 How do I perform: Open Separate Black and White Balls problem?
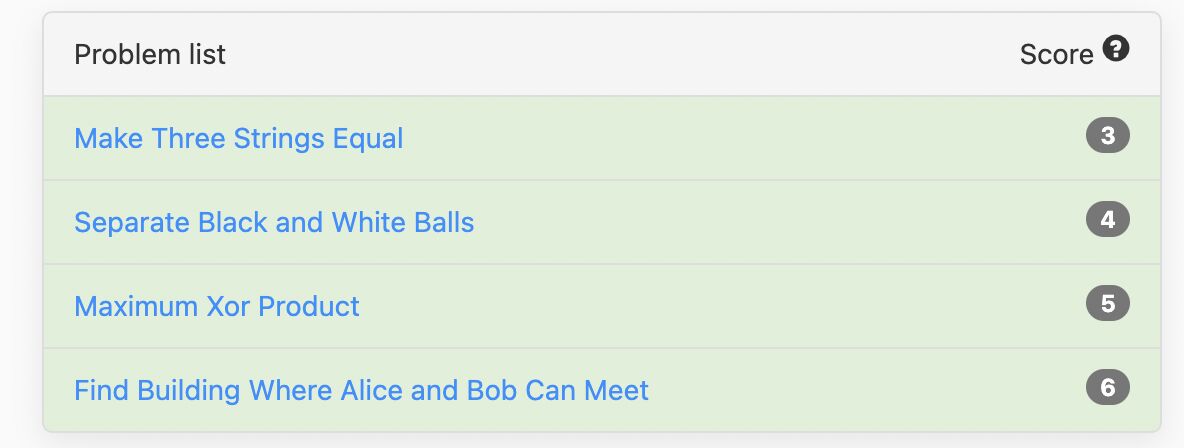[x=274, y=222]
